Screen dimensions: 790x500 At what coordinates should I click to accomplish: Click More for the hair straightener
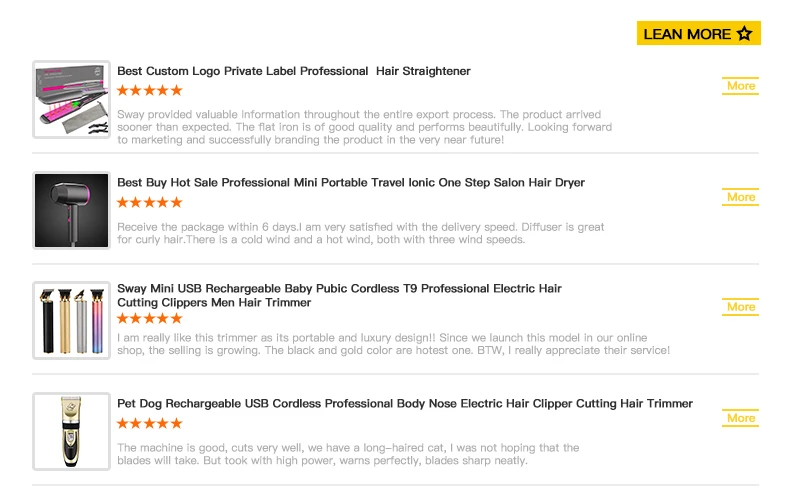click(741, 86)
